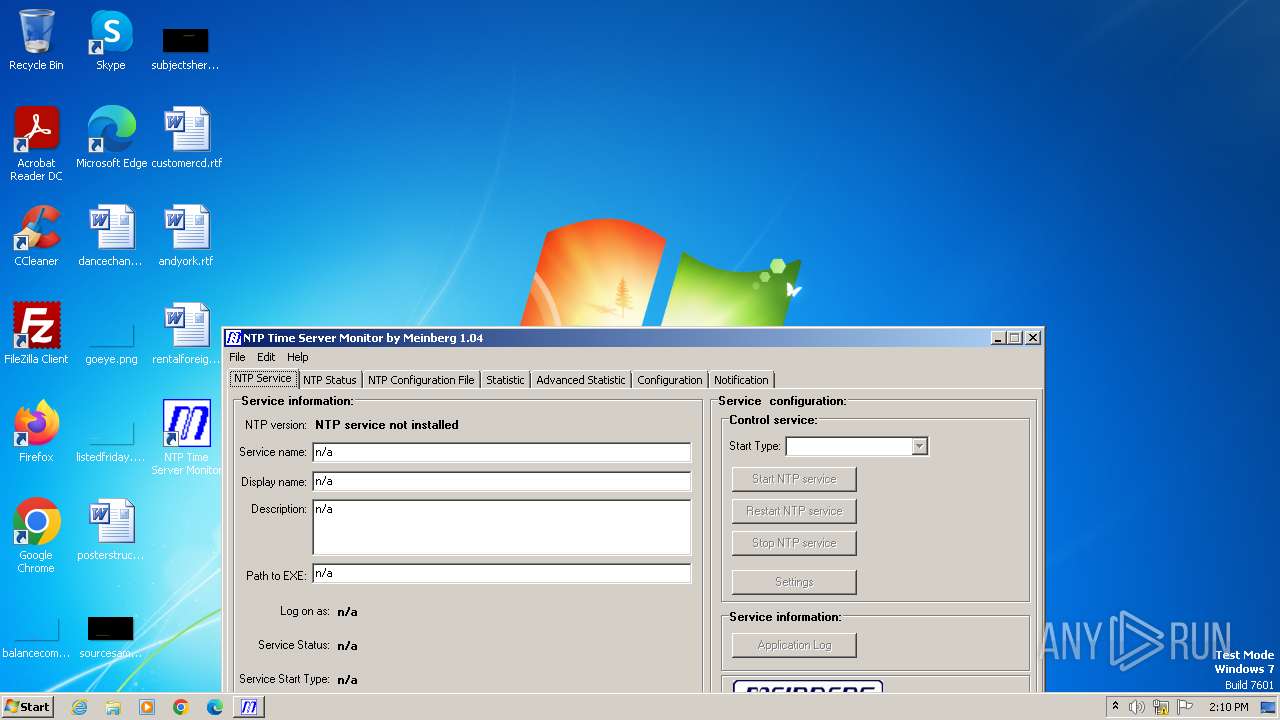Select the listedfriday desktop file
The width and height of the screenshot is (1280, 720).
[x=110, y=440]
